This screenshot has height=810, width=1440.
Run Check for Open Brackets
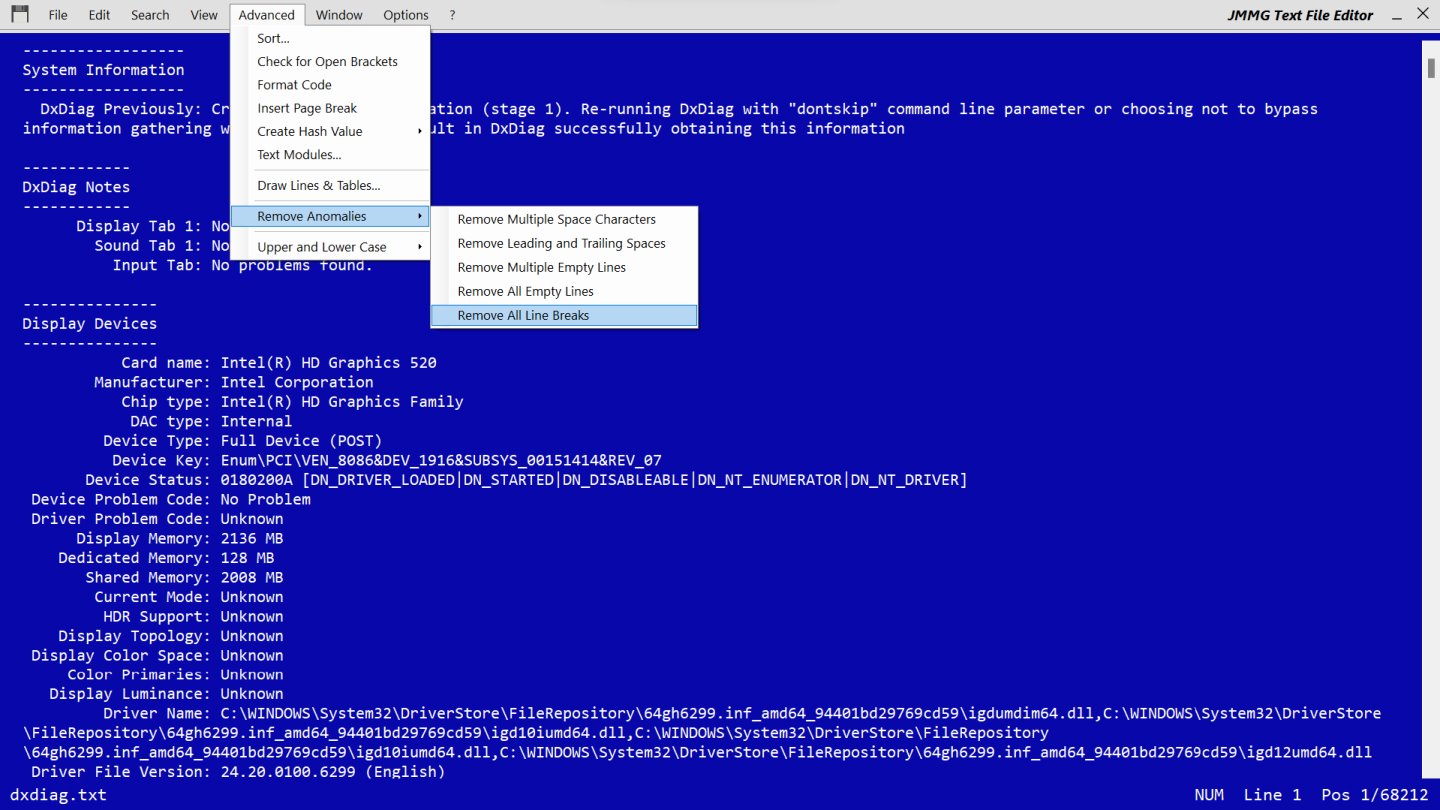pos(327,61)
